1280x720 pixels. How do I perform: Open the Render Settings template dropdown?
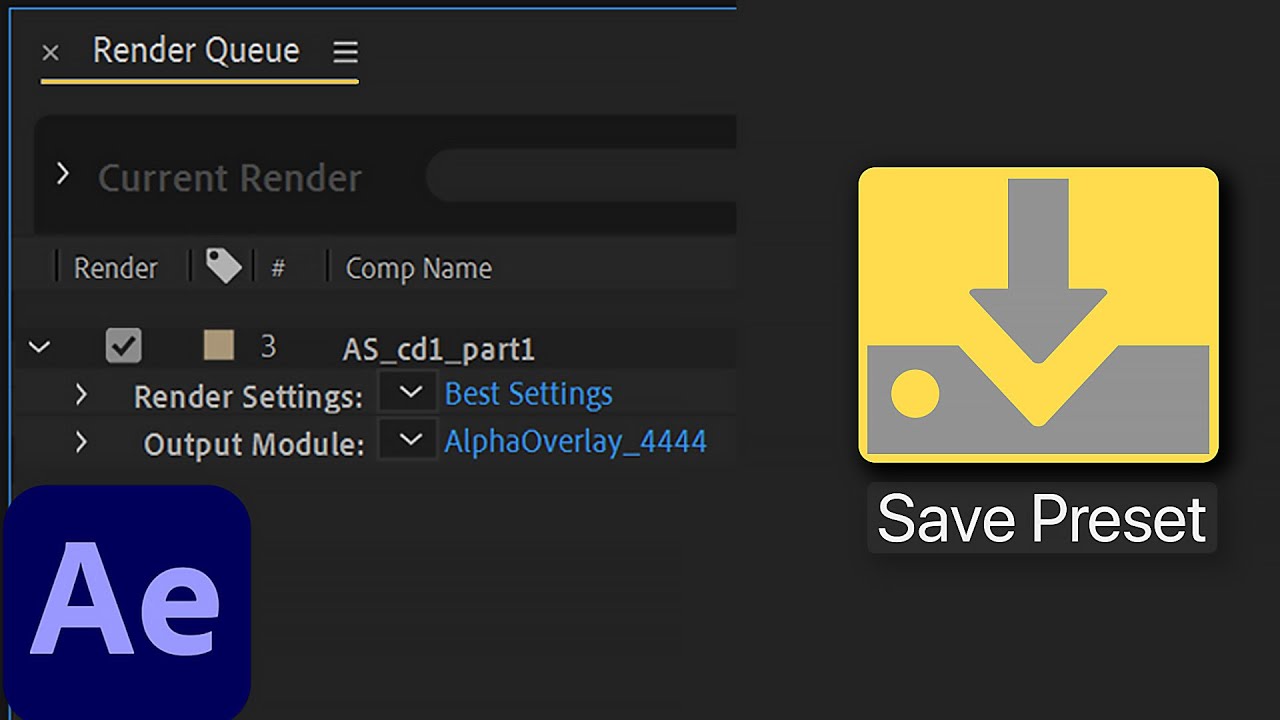(x=410, y=393)
